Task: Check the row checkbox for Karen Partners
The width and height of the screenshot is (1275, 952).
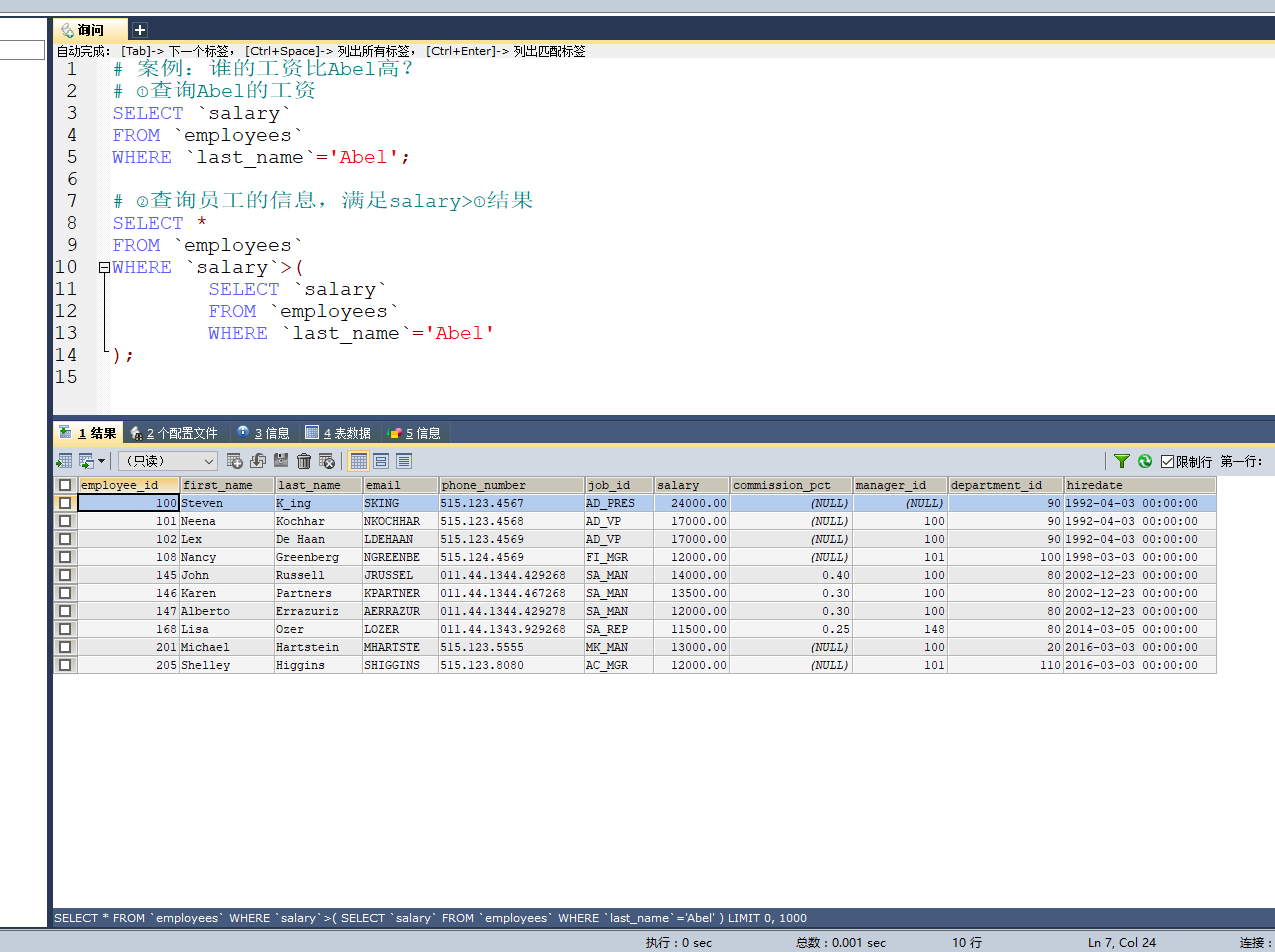Action: click(x=65, y=593)
